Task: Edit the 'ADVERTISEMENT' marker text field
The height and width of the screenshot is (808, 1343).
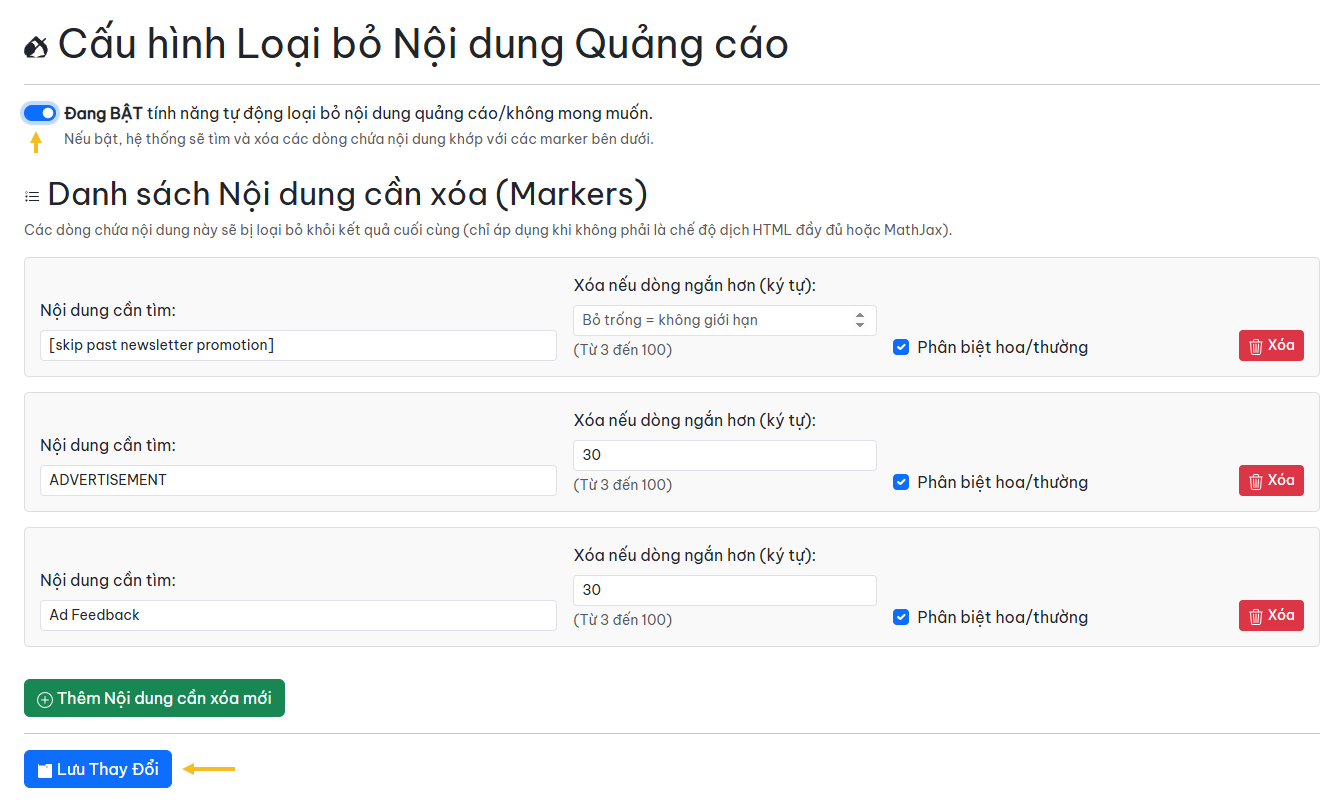Action: [298, 480]
